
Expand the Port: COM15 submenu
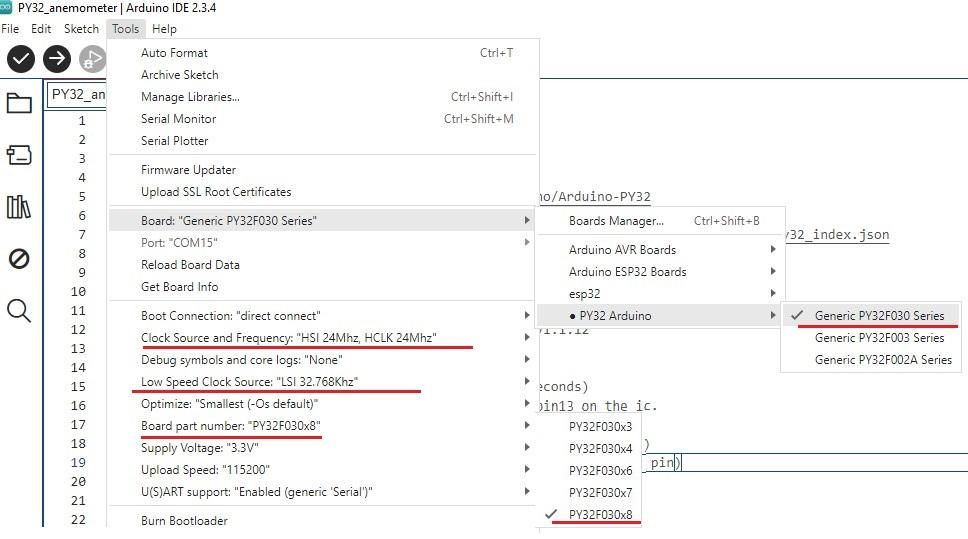(x=323, y=243)
